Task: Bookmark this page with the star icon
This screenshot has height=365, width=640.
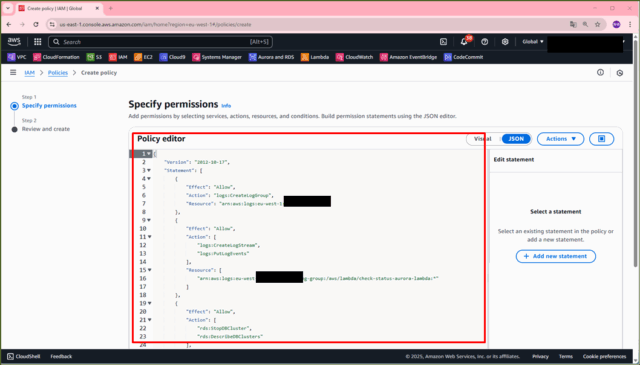Action: pyautogui.click(x=598, y=24)
